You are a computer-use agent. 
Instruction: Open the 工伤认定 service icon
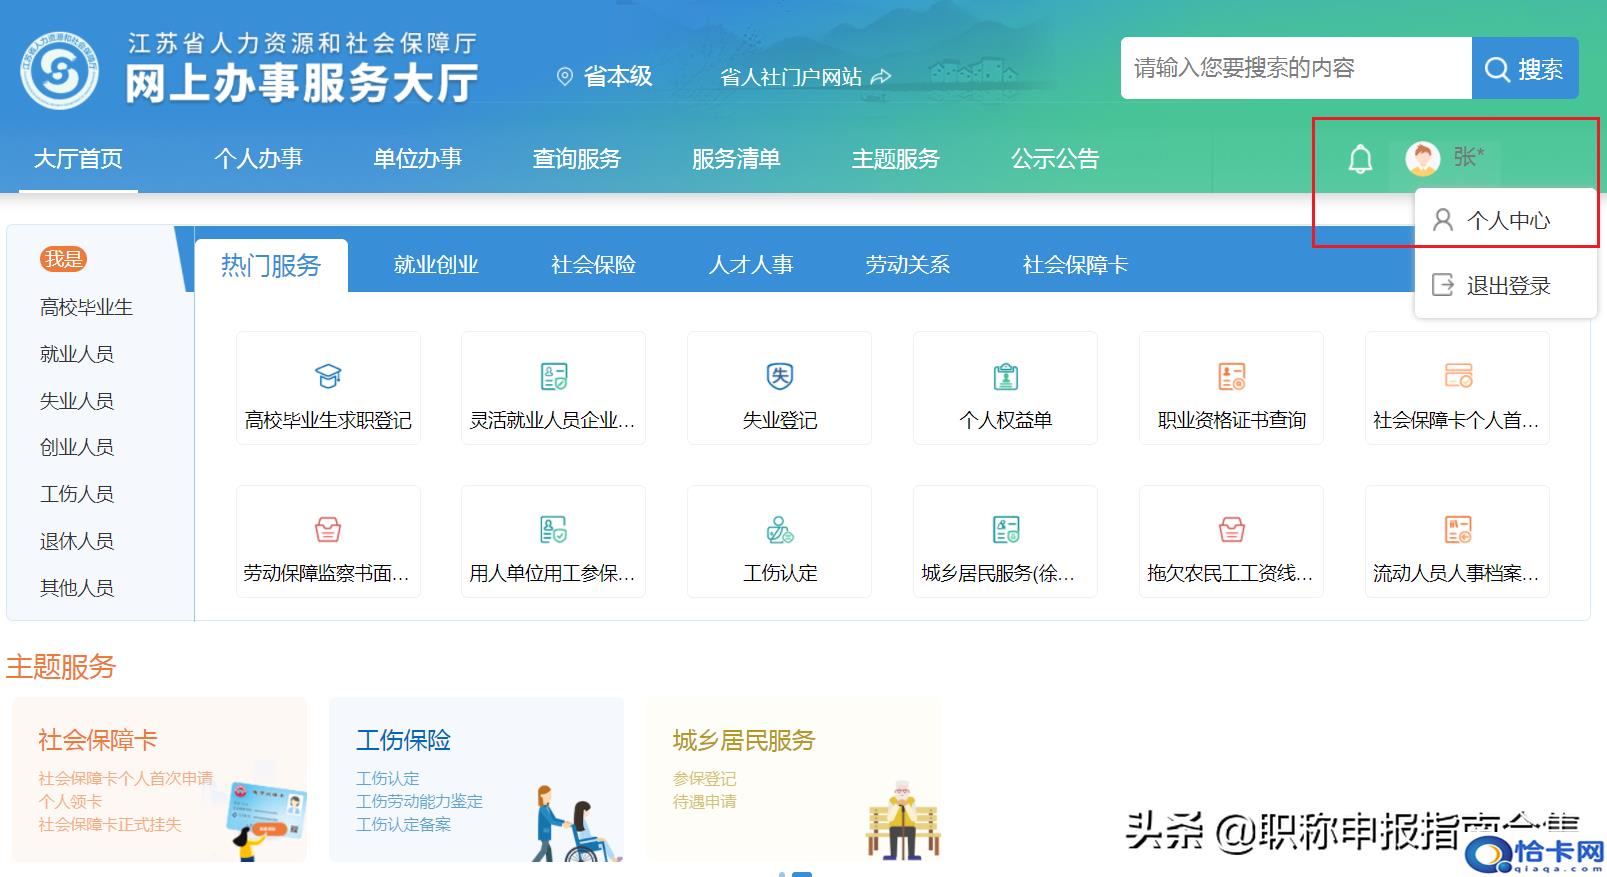pos(779,529)
